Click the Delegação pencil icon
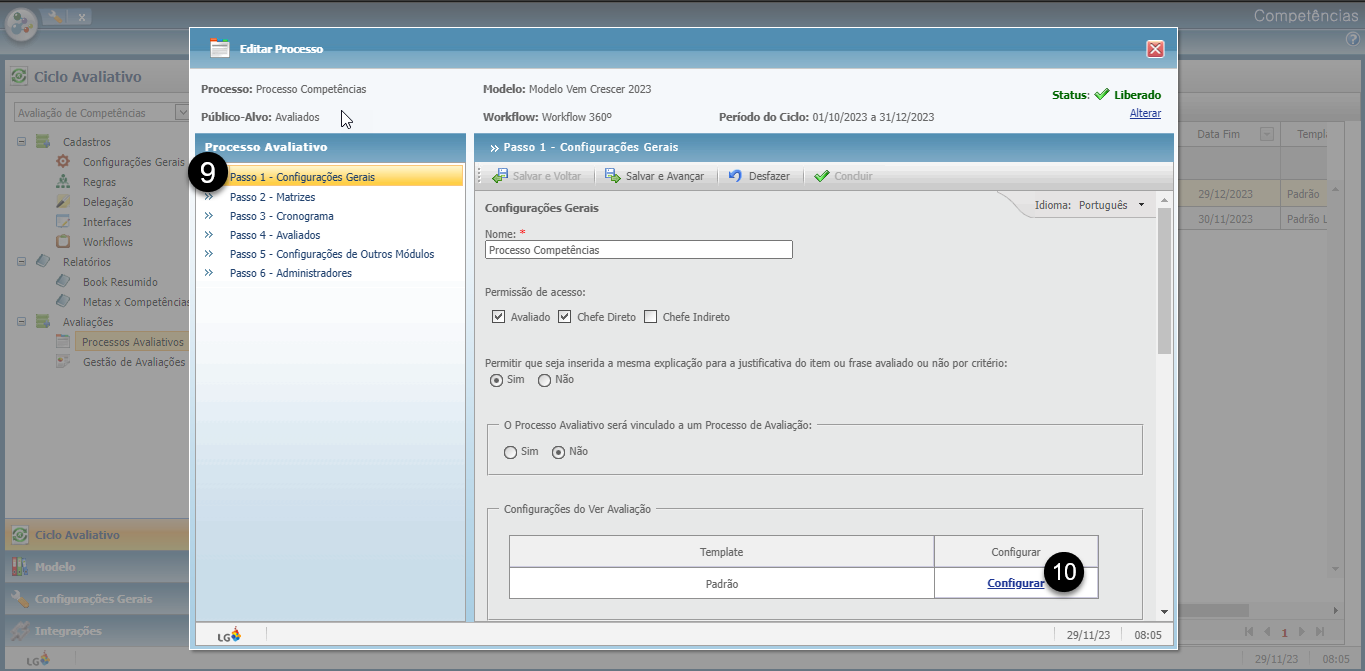Image resolution: width=1365 pixels, height=671 pixels. (x=63, y=202)
